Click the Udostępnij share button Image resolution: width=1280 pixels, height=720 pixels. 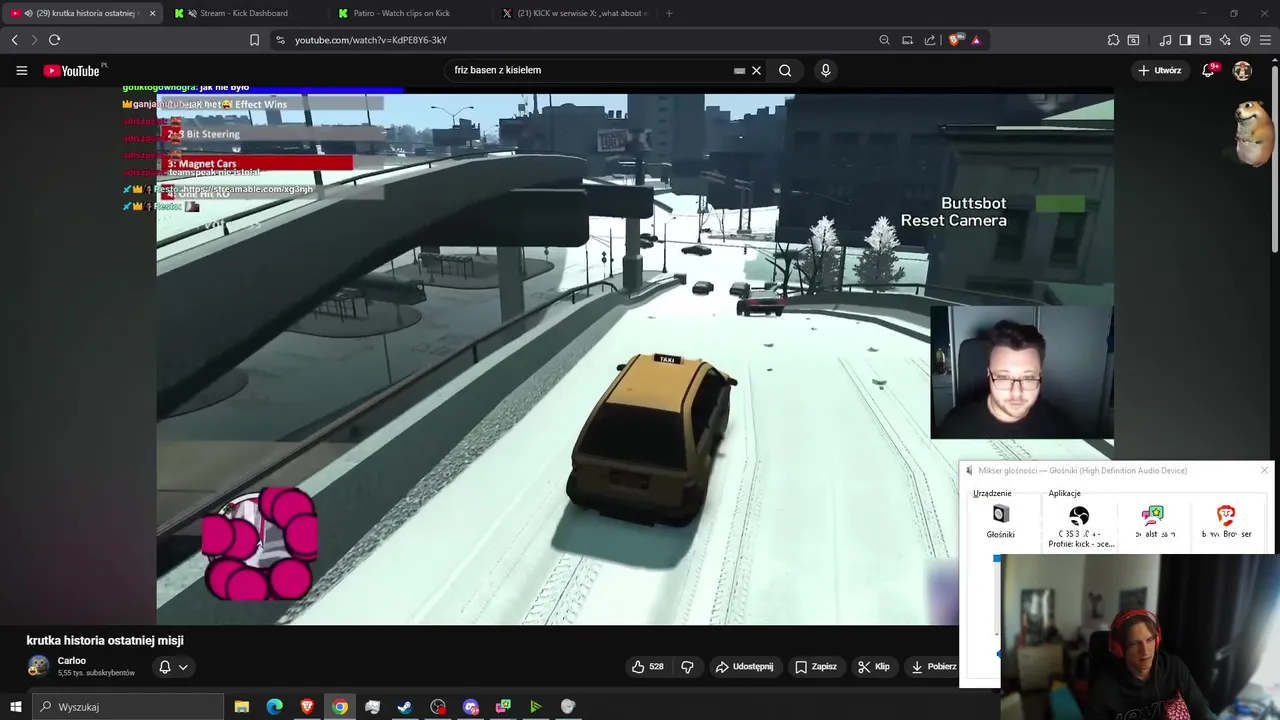[x=744, y=667]
